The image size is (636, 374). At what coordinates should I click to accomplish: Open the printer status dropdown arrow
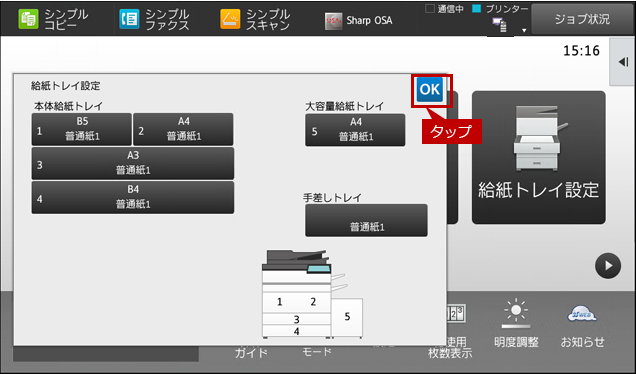coord(524,30)
